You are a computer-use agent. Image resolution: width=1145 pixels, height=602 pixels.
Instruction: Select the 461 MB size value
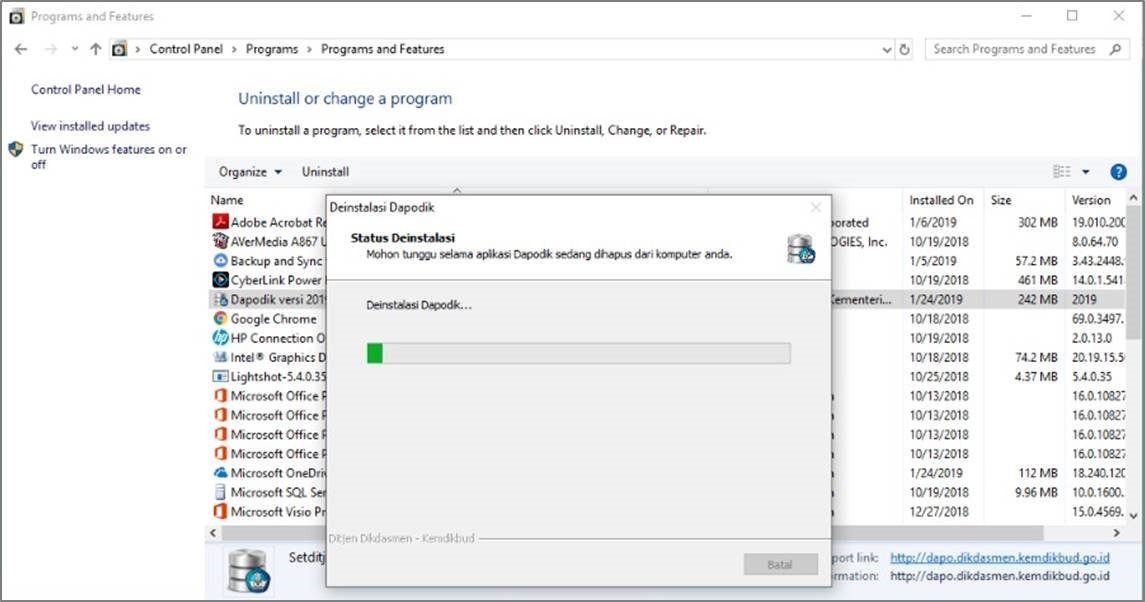pyautogui.click(x=1038, y=280)
